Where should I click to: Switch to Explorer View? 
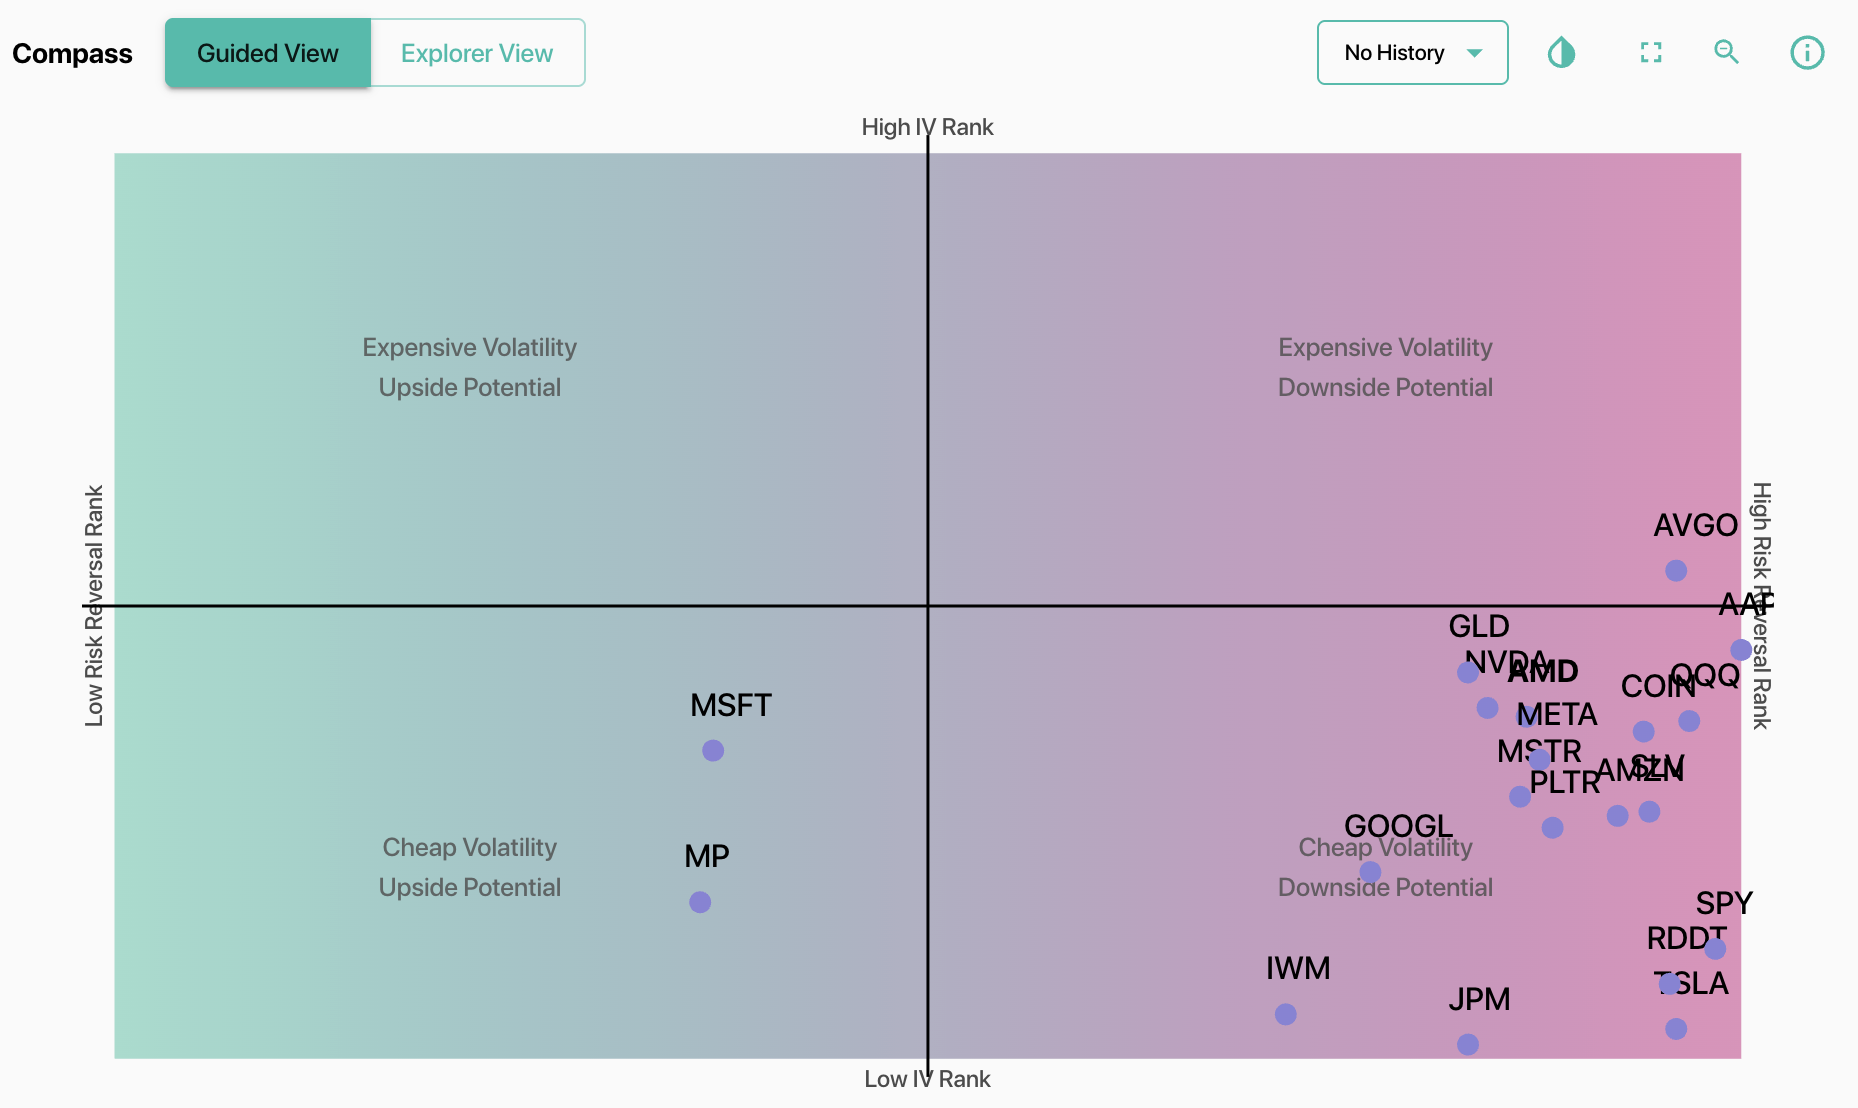pos(477,53)
